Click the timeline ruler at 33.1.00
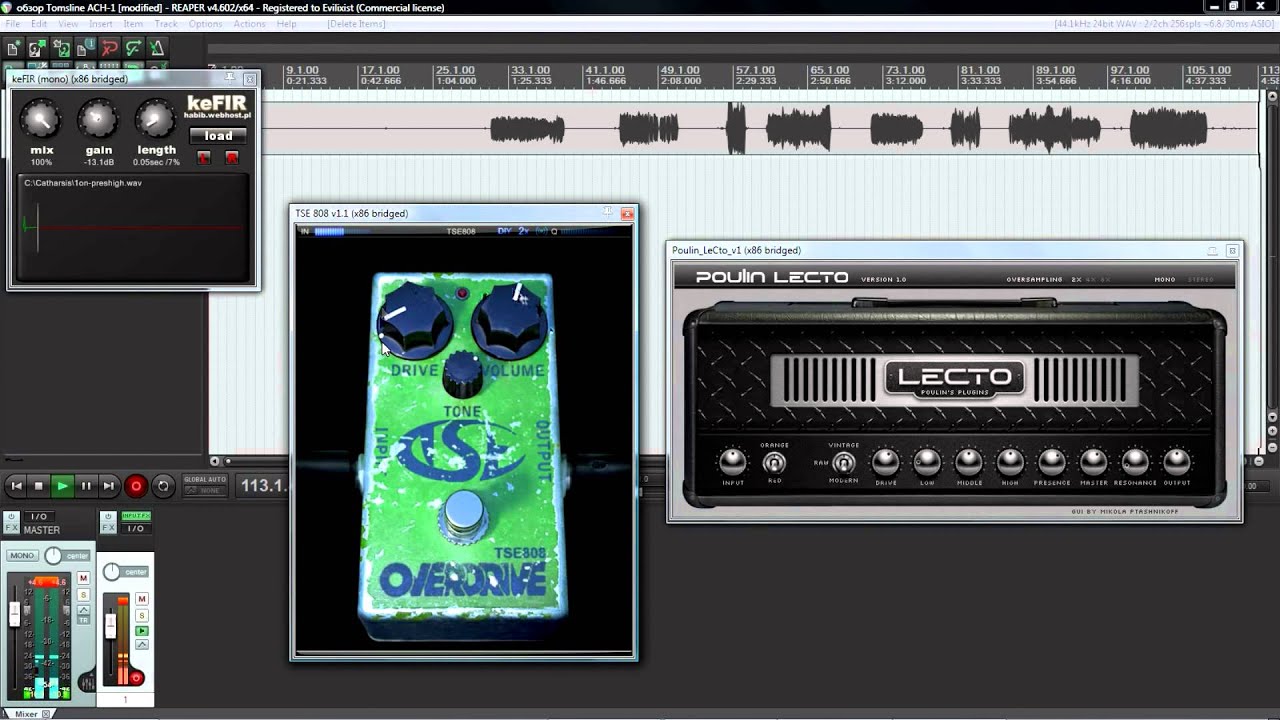This screenshot has height=720, width=1280. (530, 71)
